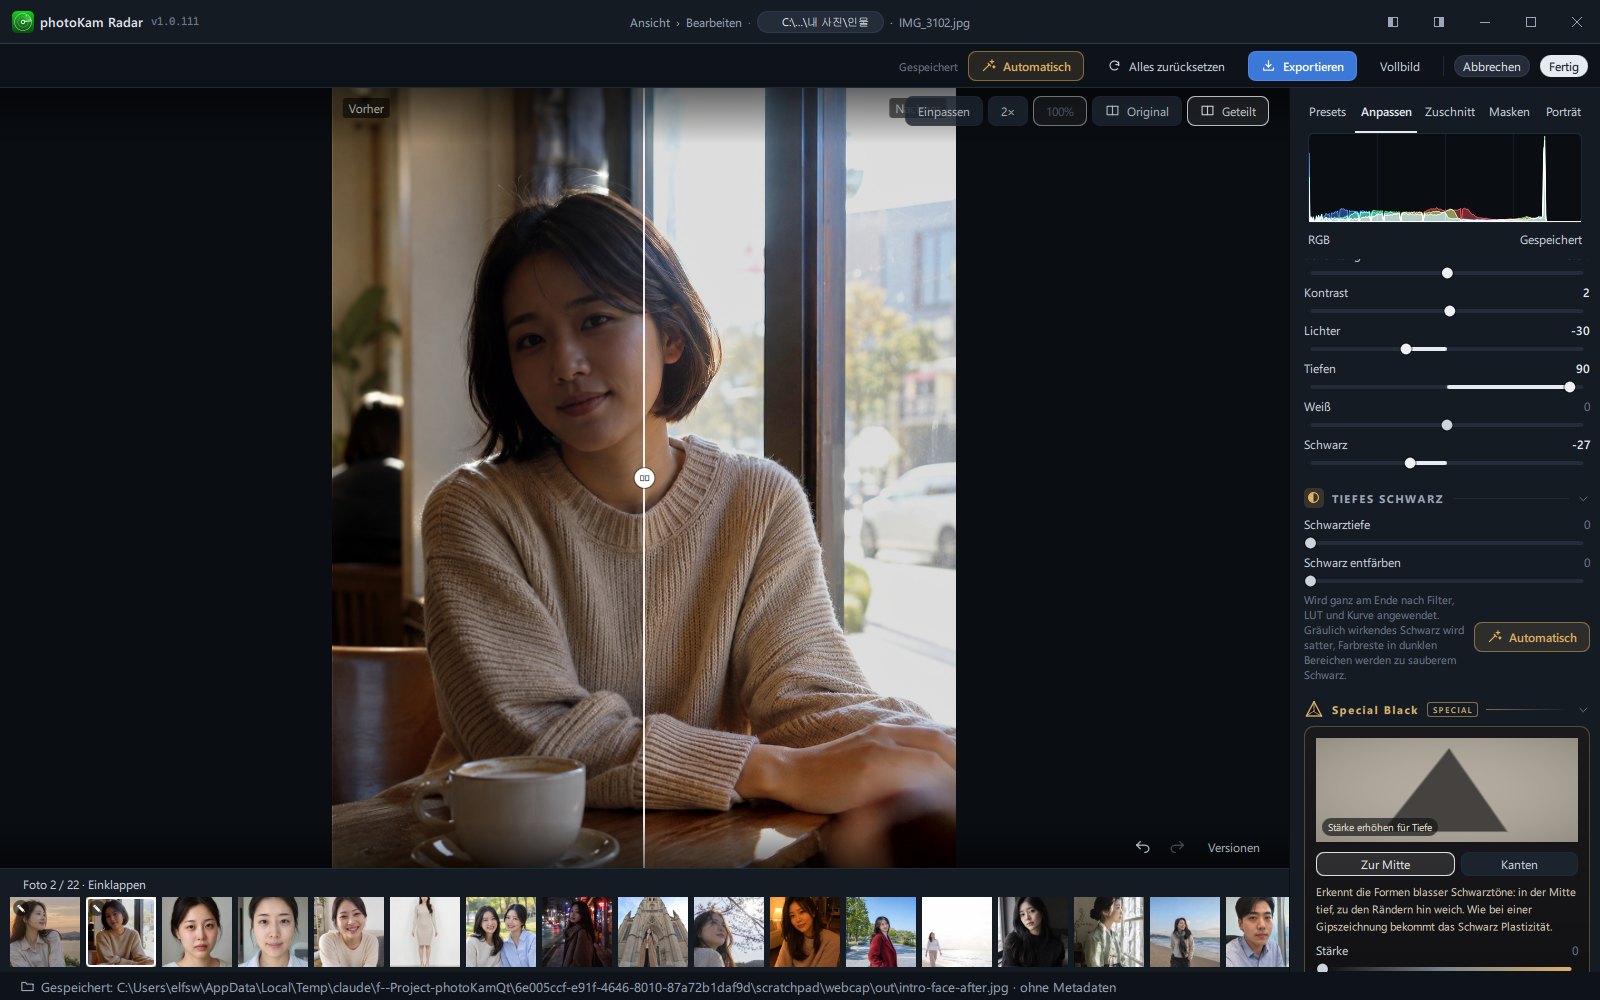The width and height of the screenshot is (1600, 1000).
Task: Select the Kanten mode
Action: 1519,864
